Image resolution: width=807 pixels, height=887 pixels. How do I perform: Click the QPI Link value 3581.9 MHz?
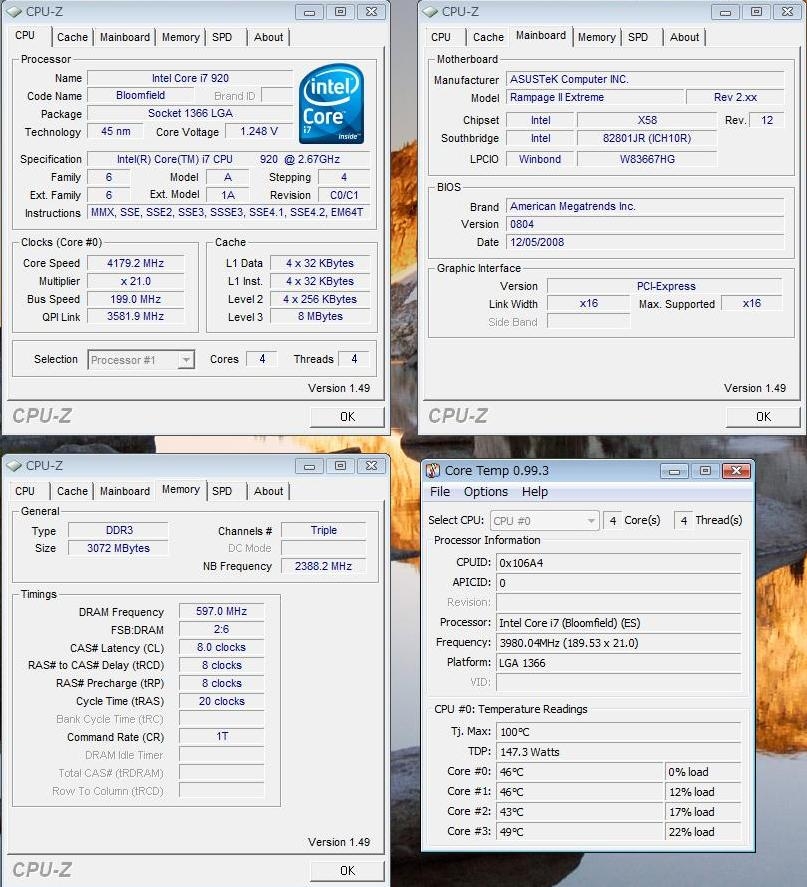click(136, 316)
